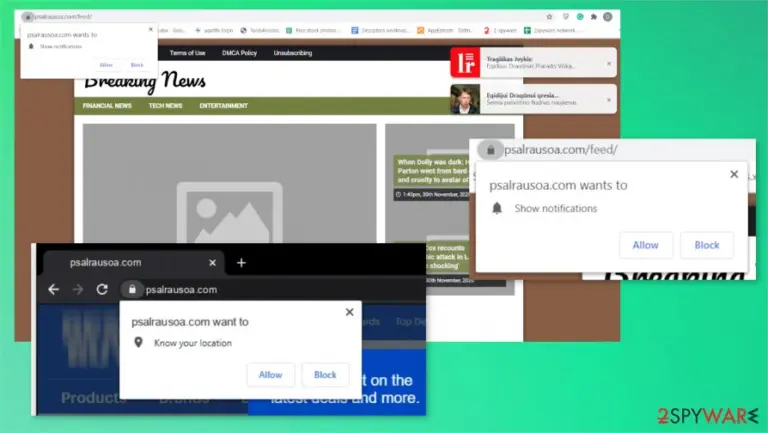This screenshot has width=768, height=433.
Task: Click the lock icon beside psalrausoa.com/feed/ in the main browser
Action: pos(28,17)
